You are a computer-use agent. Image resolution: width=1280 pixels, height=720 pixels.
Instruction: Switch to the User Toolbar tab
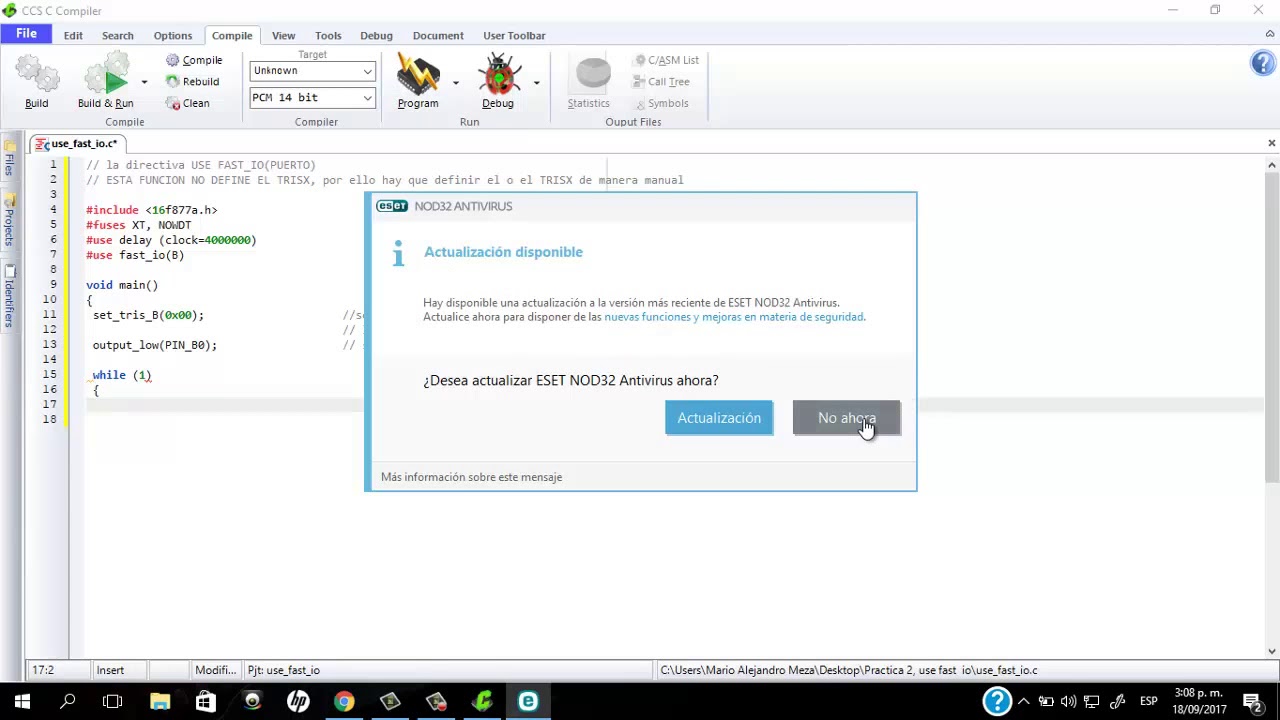[x=514, y=36]
